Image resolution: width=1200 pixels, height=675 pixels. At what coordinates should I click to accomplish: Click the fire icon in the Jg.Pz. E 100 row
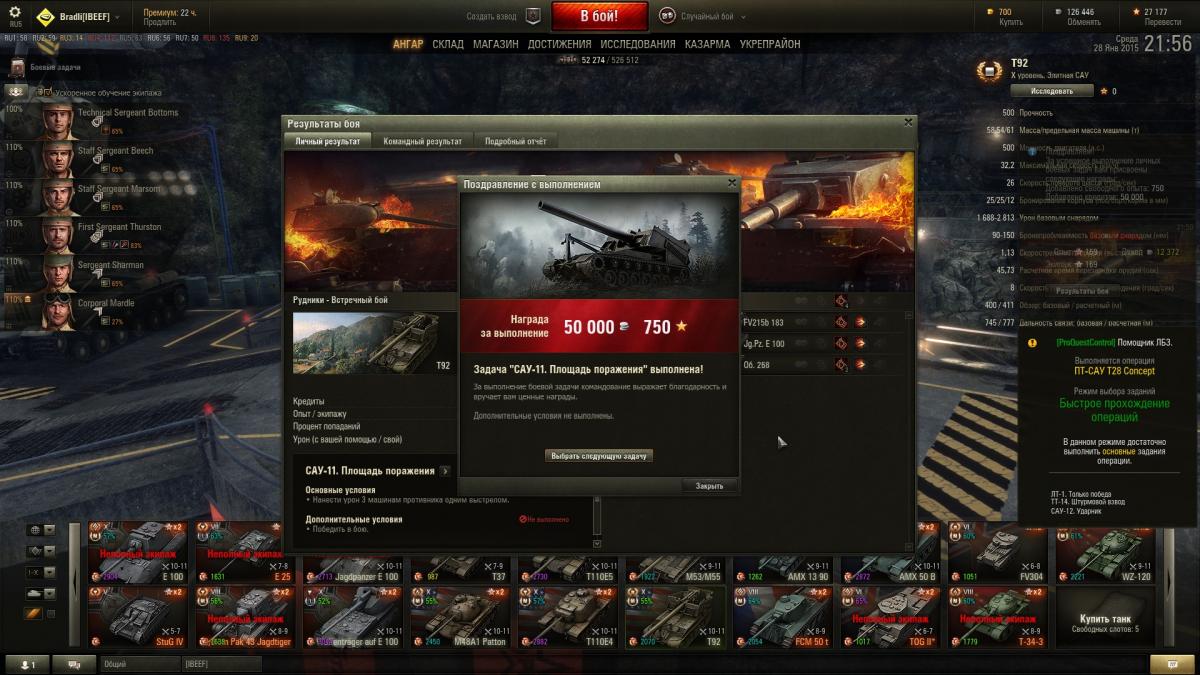click(860, 344)
